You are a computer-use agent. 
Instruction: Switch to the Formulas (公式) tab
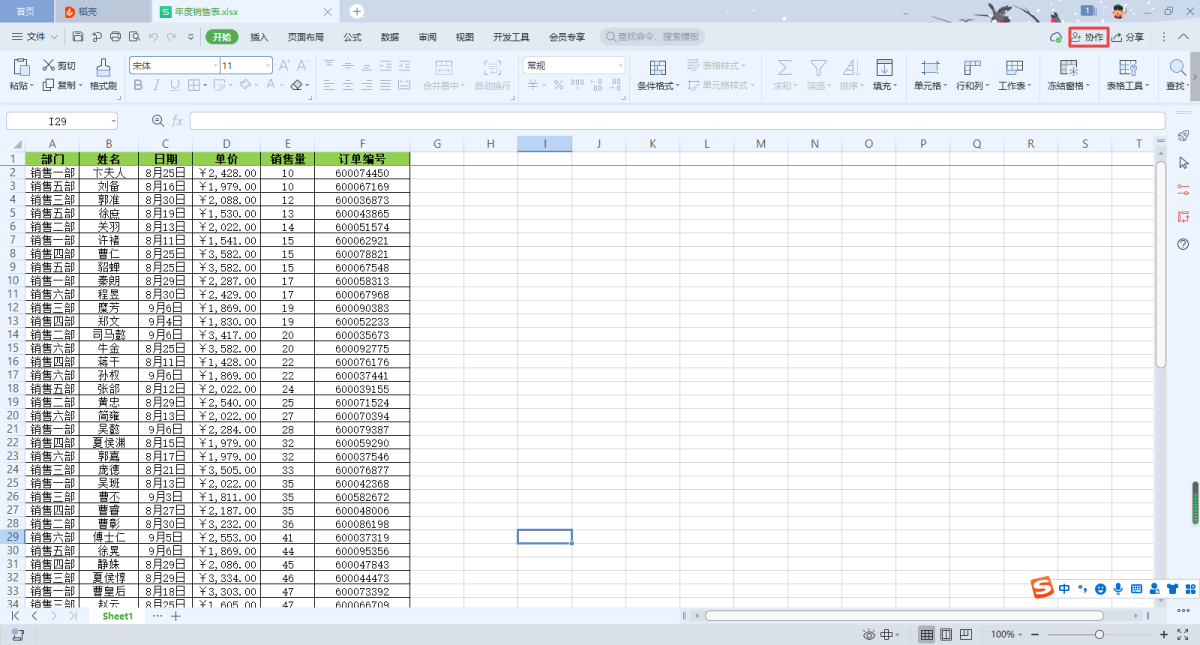(x=352, y=37)
